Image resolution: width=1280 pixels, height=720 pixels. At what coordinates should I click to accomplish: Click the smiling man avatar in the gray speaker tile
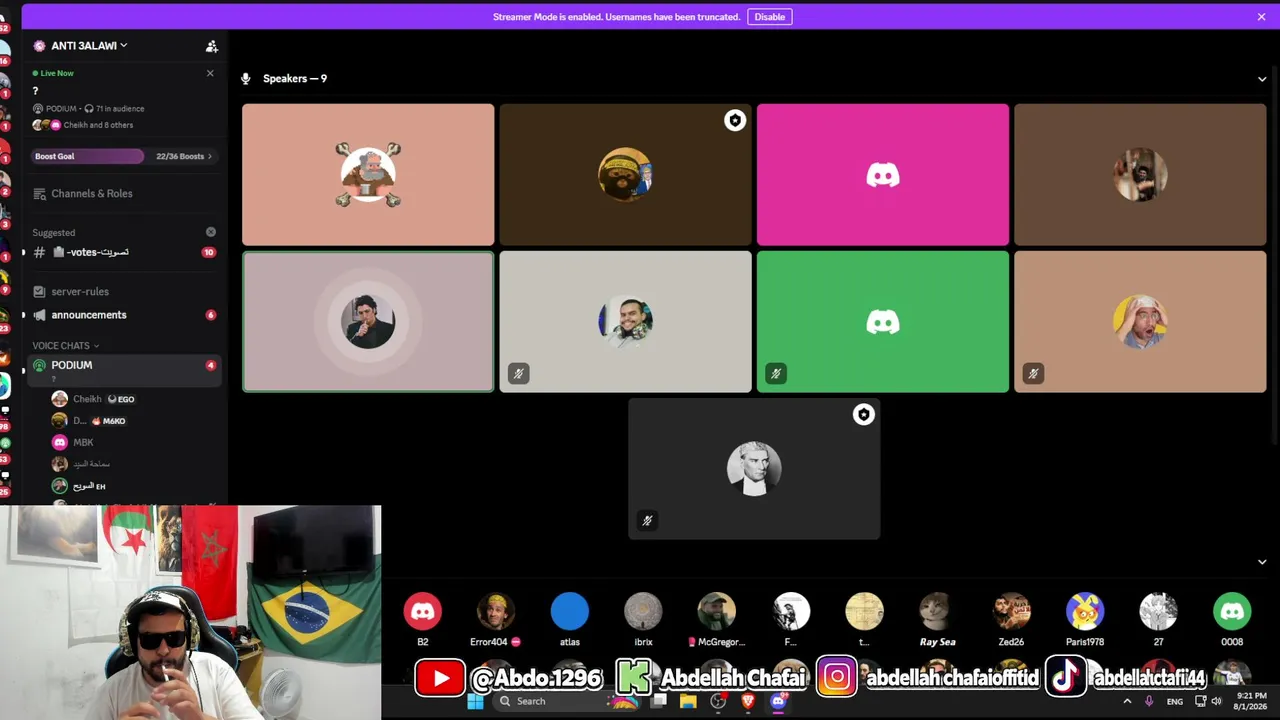click(x=625, y=322)
